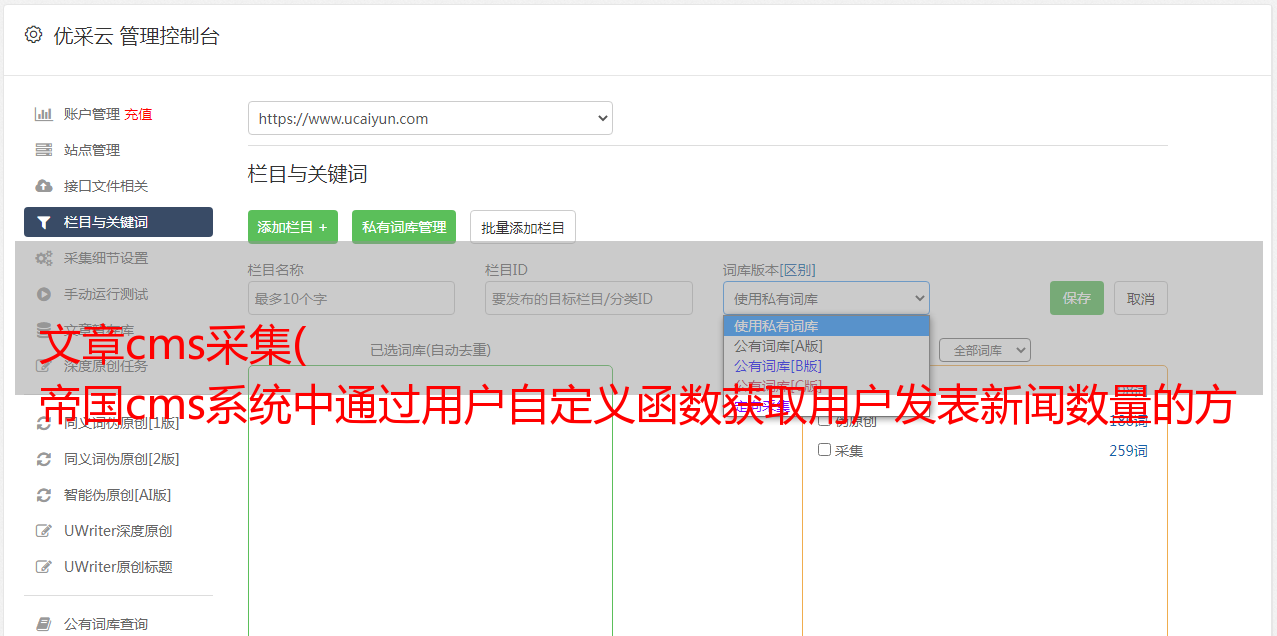Click the cloud upload icon for 接口文件相关

[x=44, y=186]
